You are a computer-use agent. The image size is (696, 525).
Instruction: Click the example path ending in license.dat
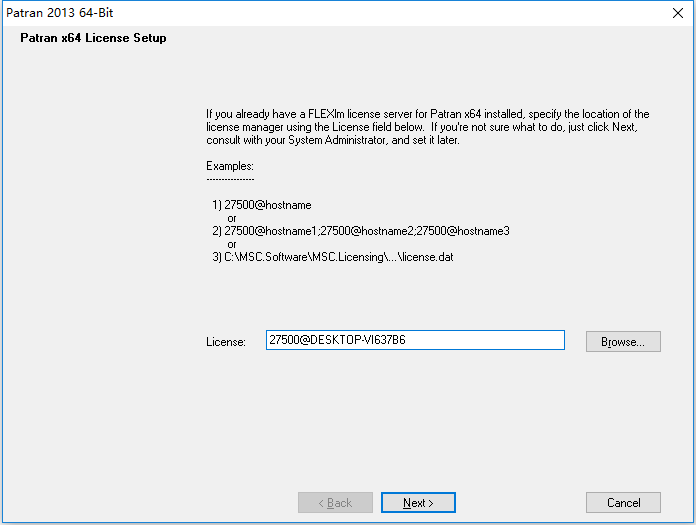tap(339, 257)
